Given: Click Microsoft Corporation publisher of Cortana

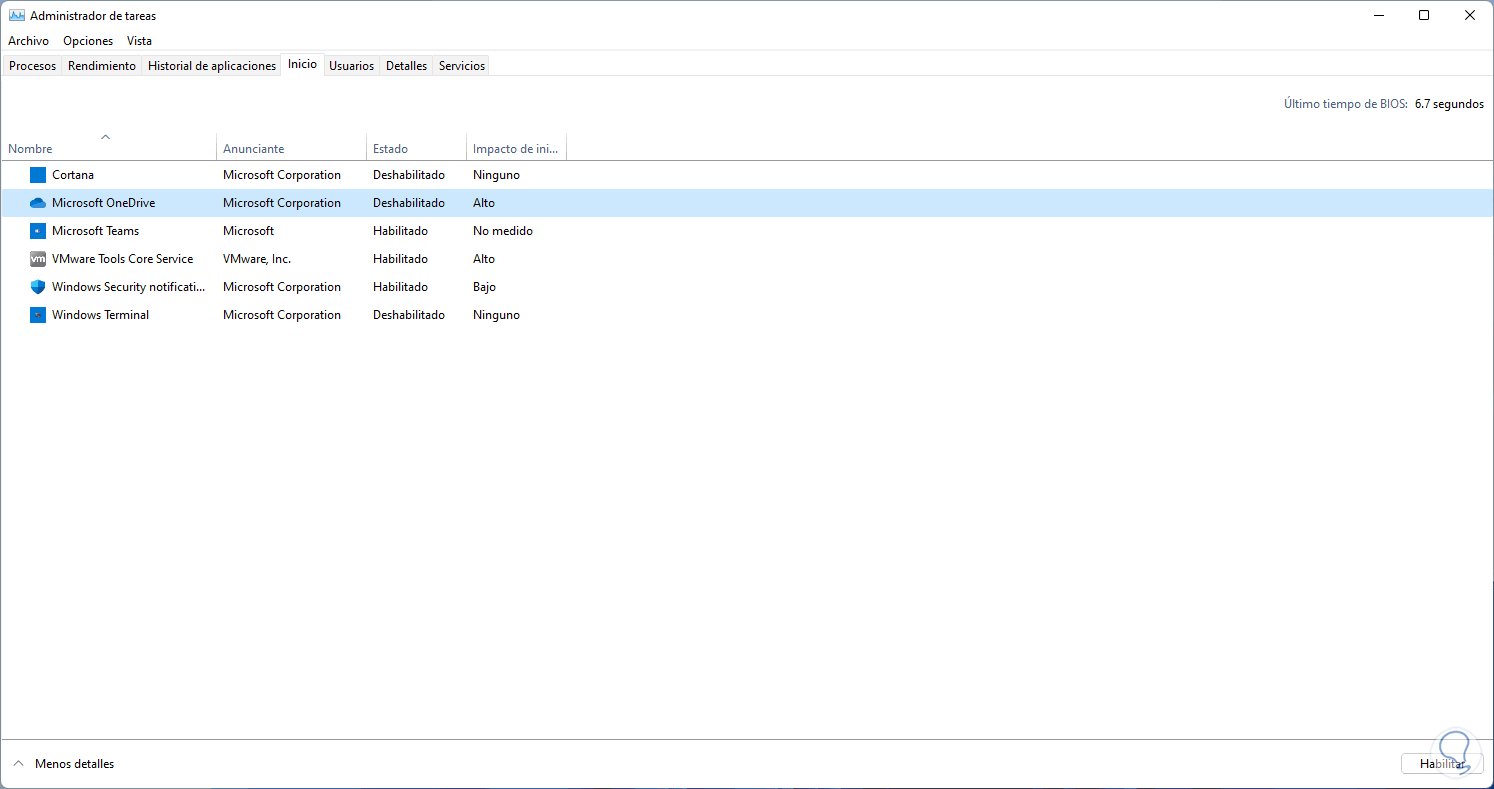Looking at the screenshot, I should 282,175.
